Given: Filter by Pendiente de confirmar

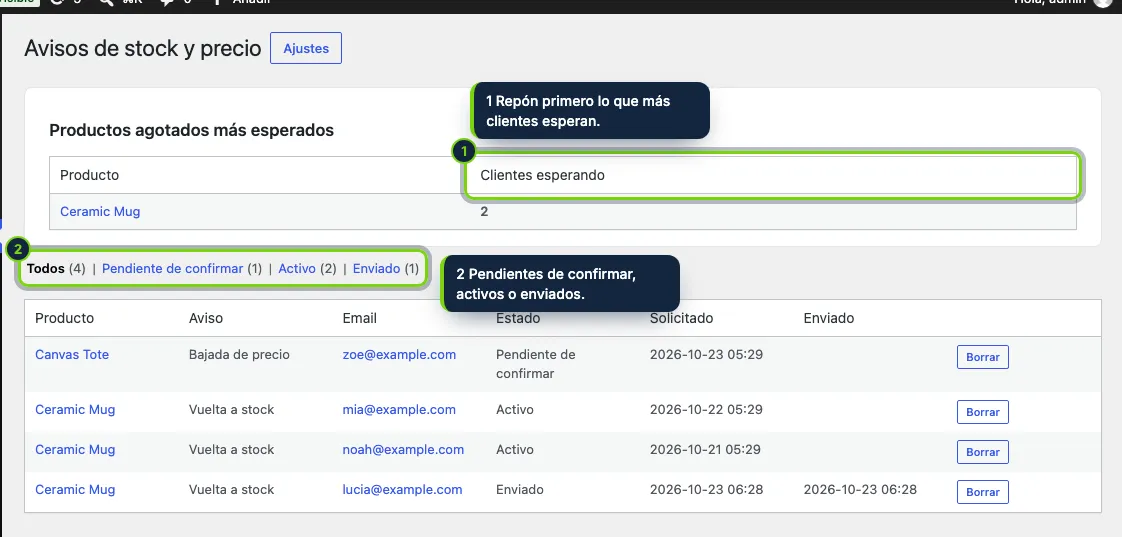Looking at the screenshot, I should coord(172,268).
